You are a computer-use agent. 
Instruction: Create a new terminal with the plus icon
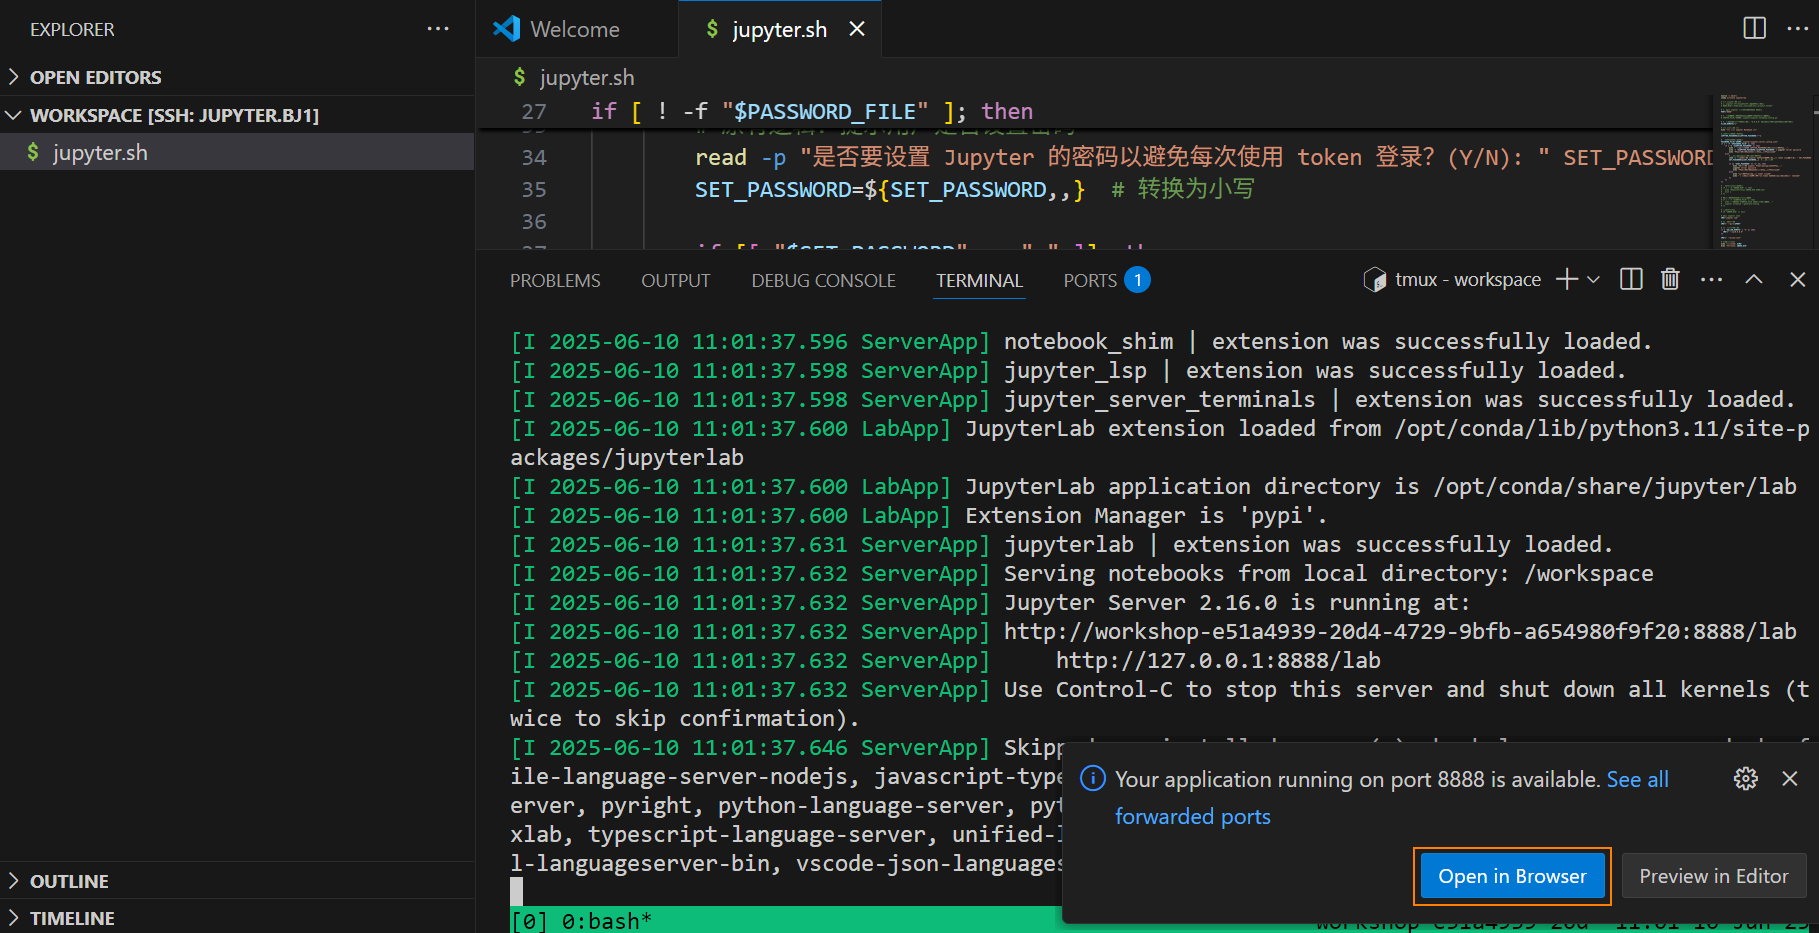(x=1567, y=280)
